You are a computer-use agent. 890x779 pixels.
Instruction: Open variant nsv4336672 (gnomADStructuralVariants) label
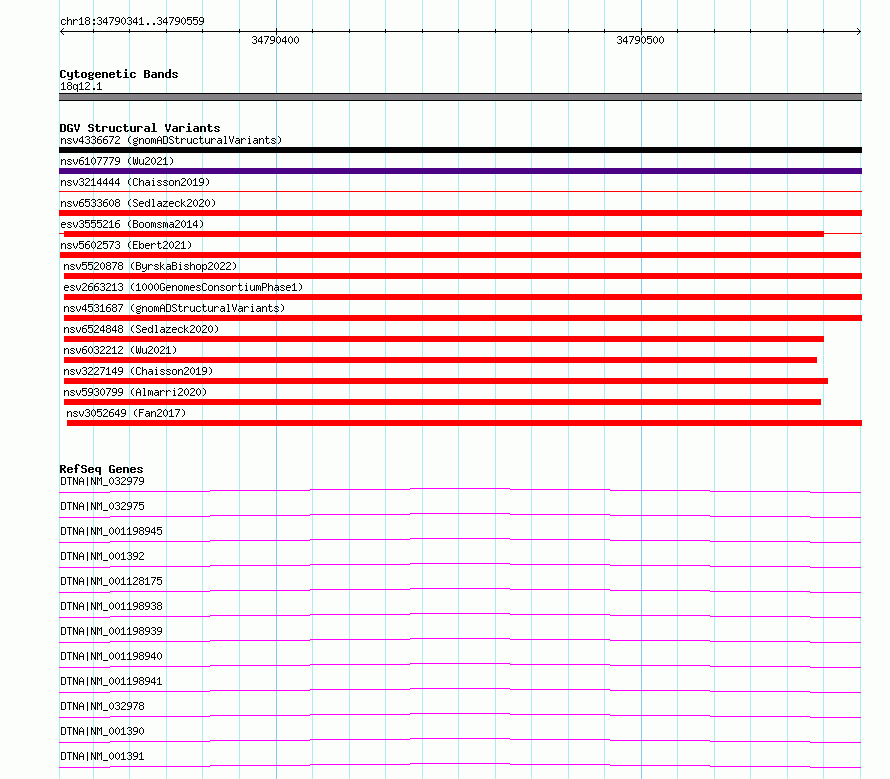[x=171, y=140]
